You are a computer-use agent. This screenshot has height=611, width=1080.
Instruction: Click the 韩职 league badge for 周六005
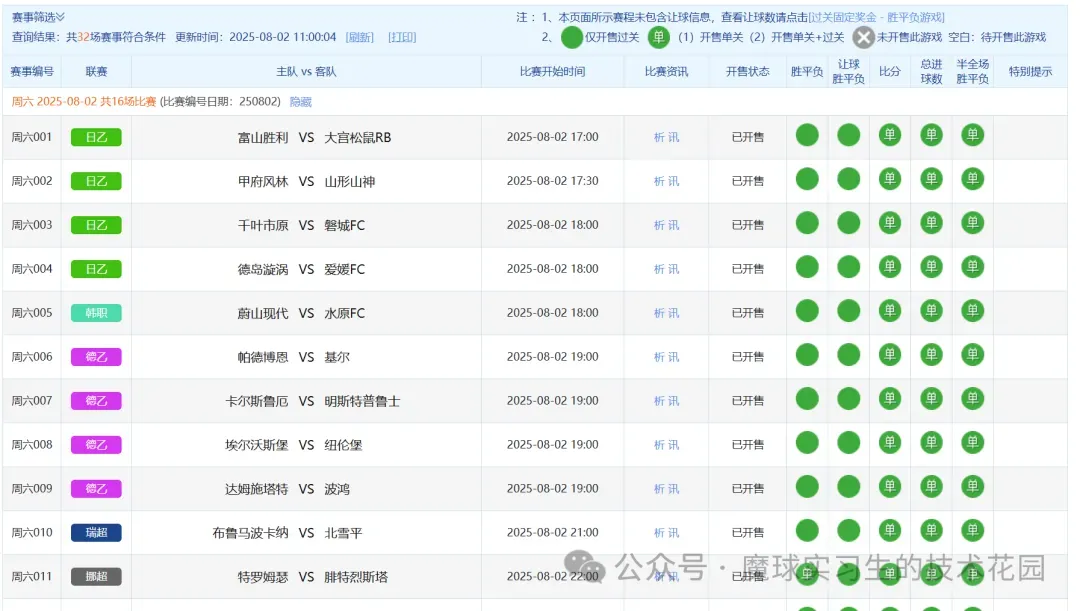click(x=96, y=313)
